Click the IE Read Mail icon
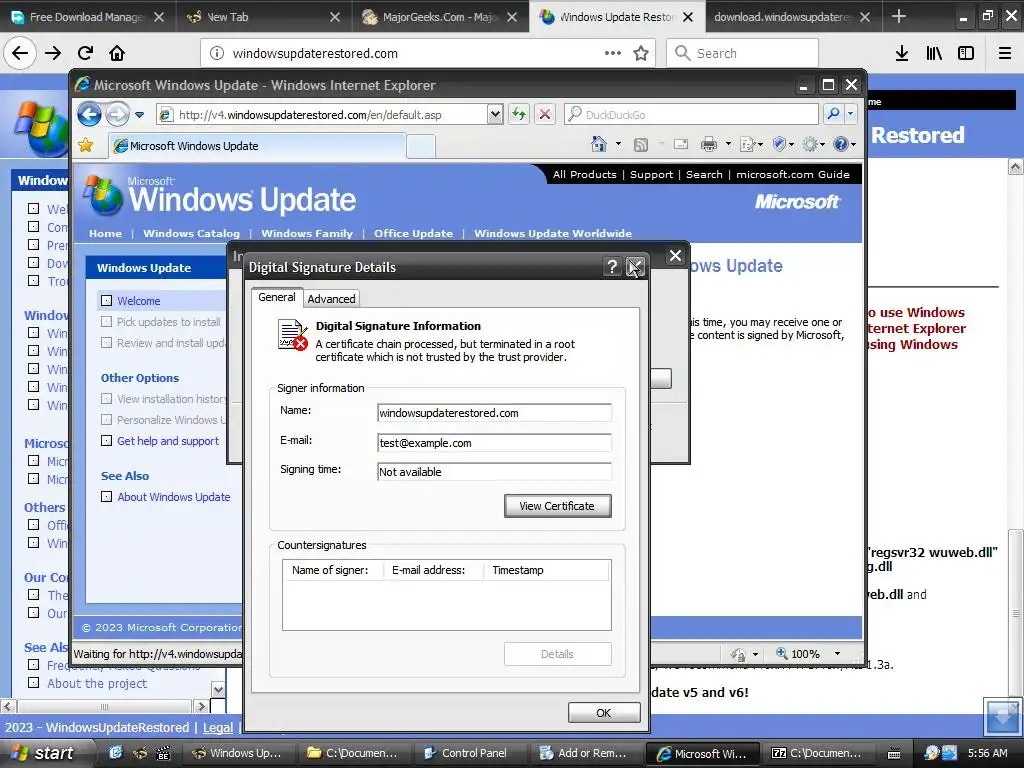 (x=680, y=144)
